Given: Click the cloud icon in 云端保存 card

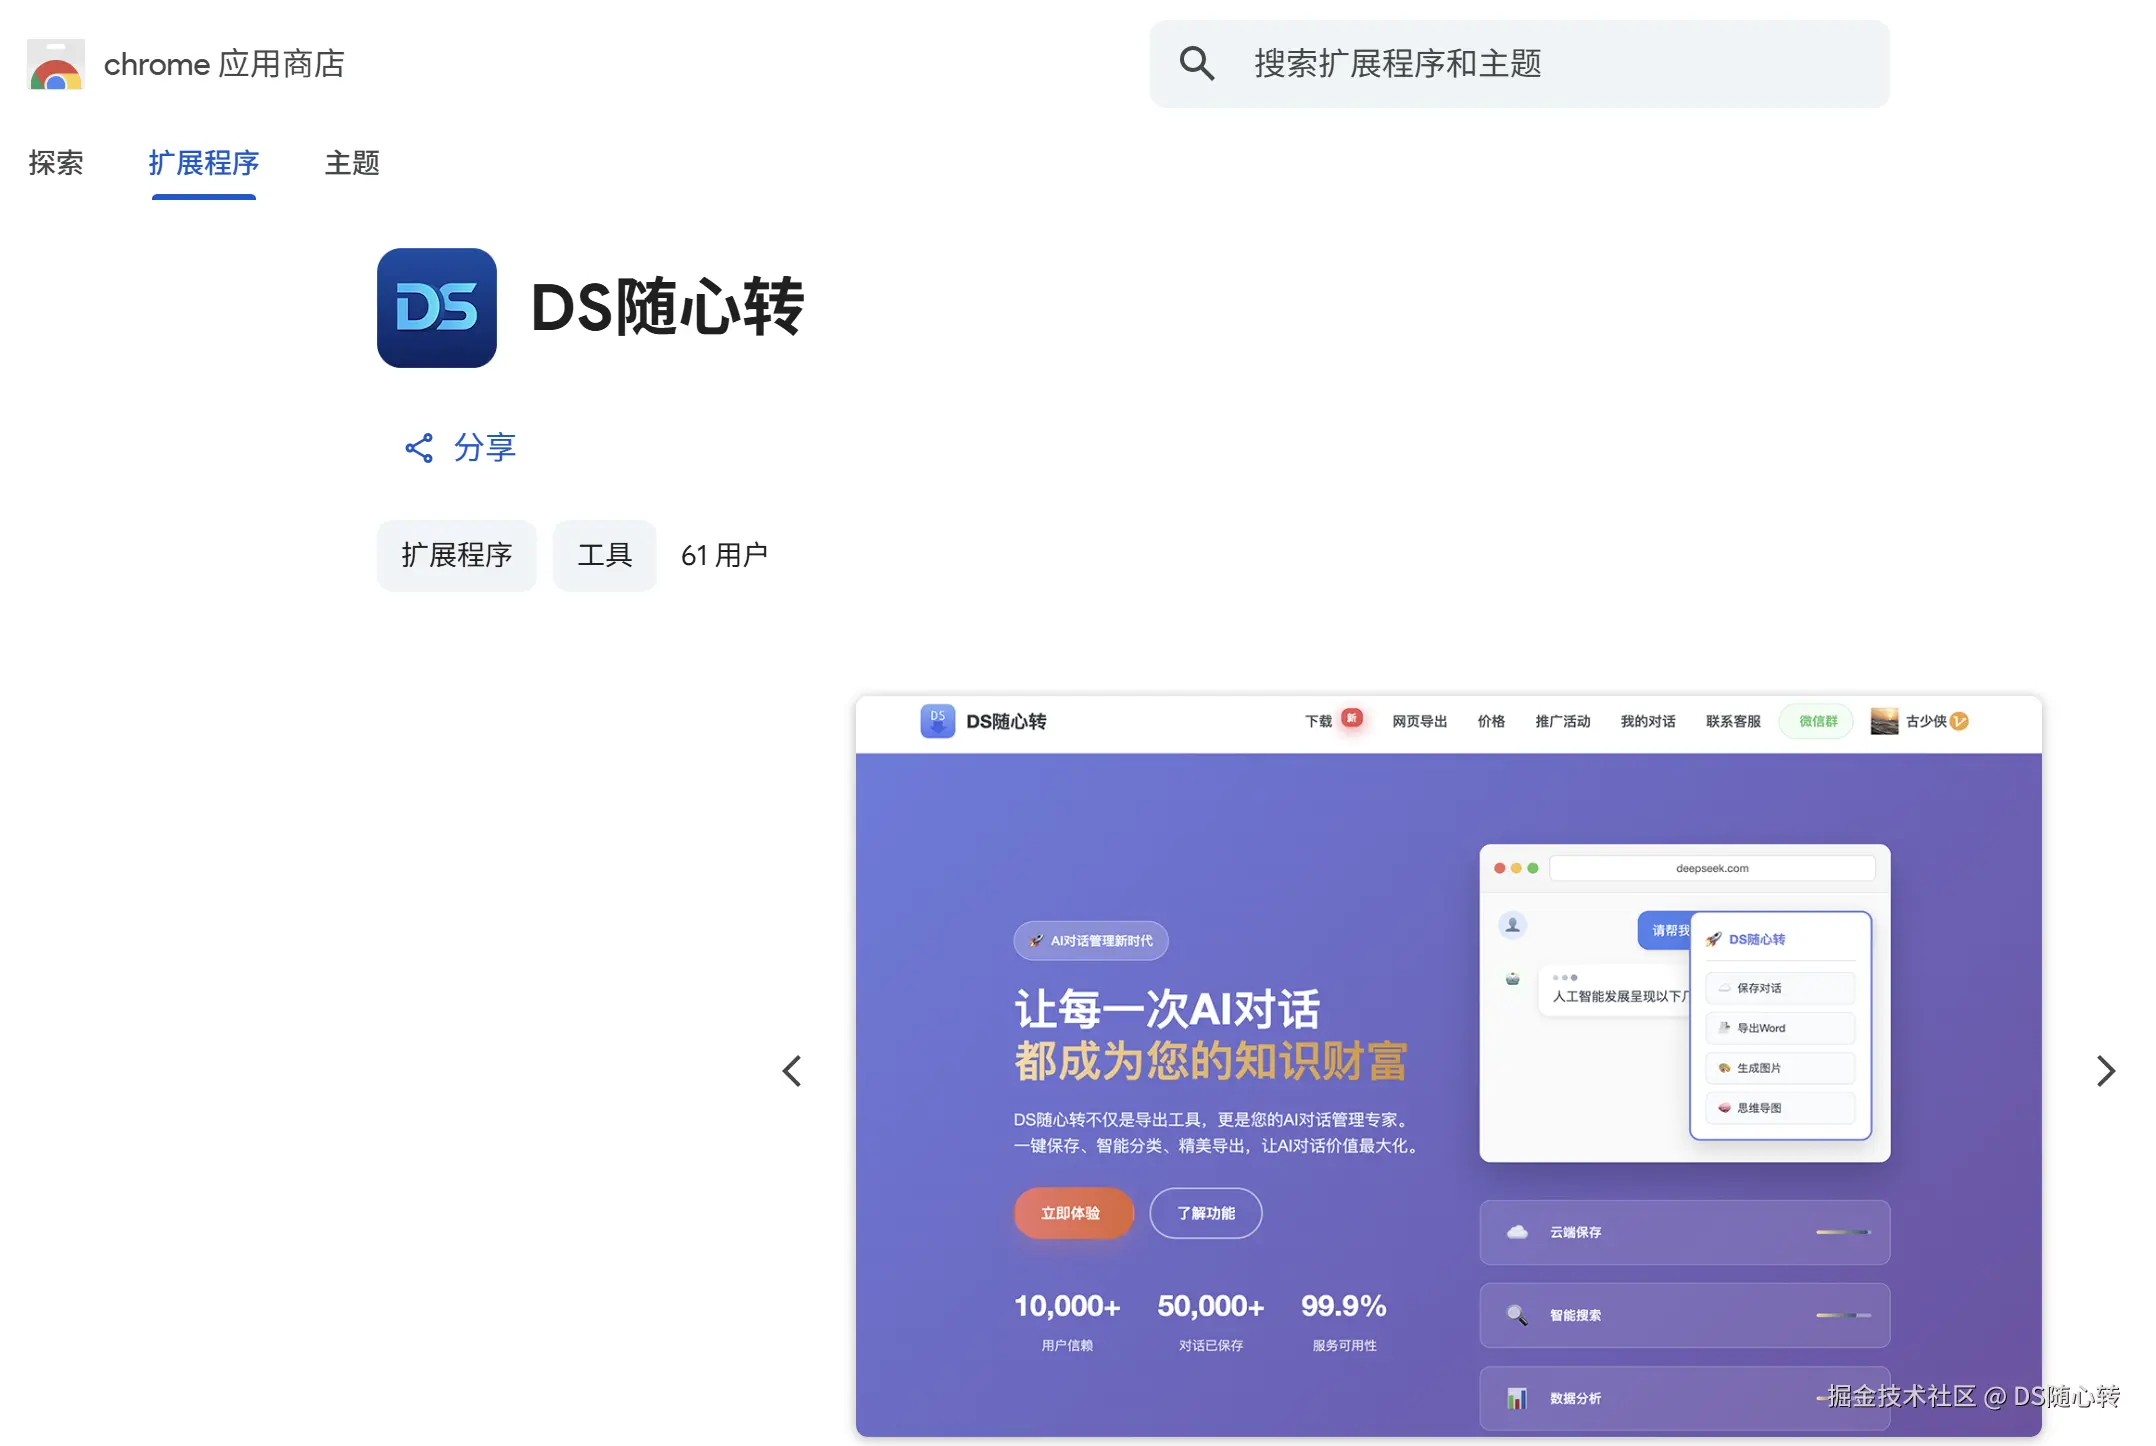Looking at the screenshot, I should click(x=1517, y=1232).
